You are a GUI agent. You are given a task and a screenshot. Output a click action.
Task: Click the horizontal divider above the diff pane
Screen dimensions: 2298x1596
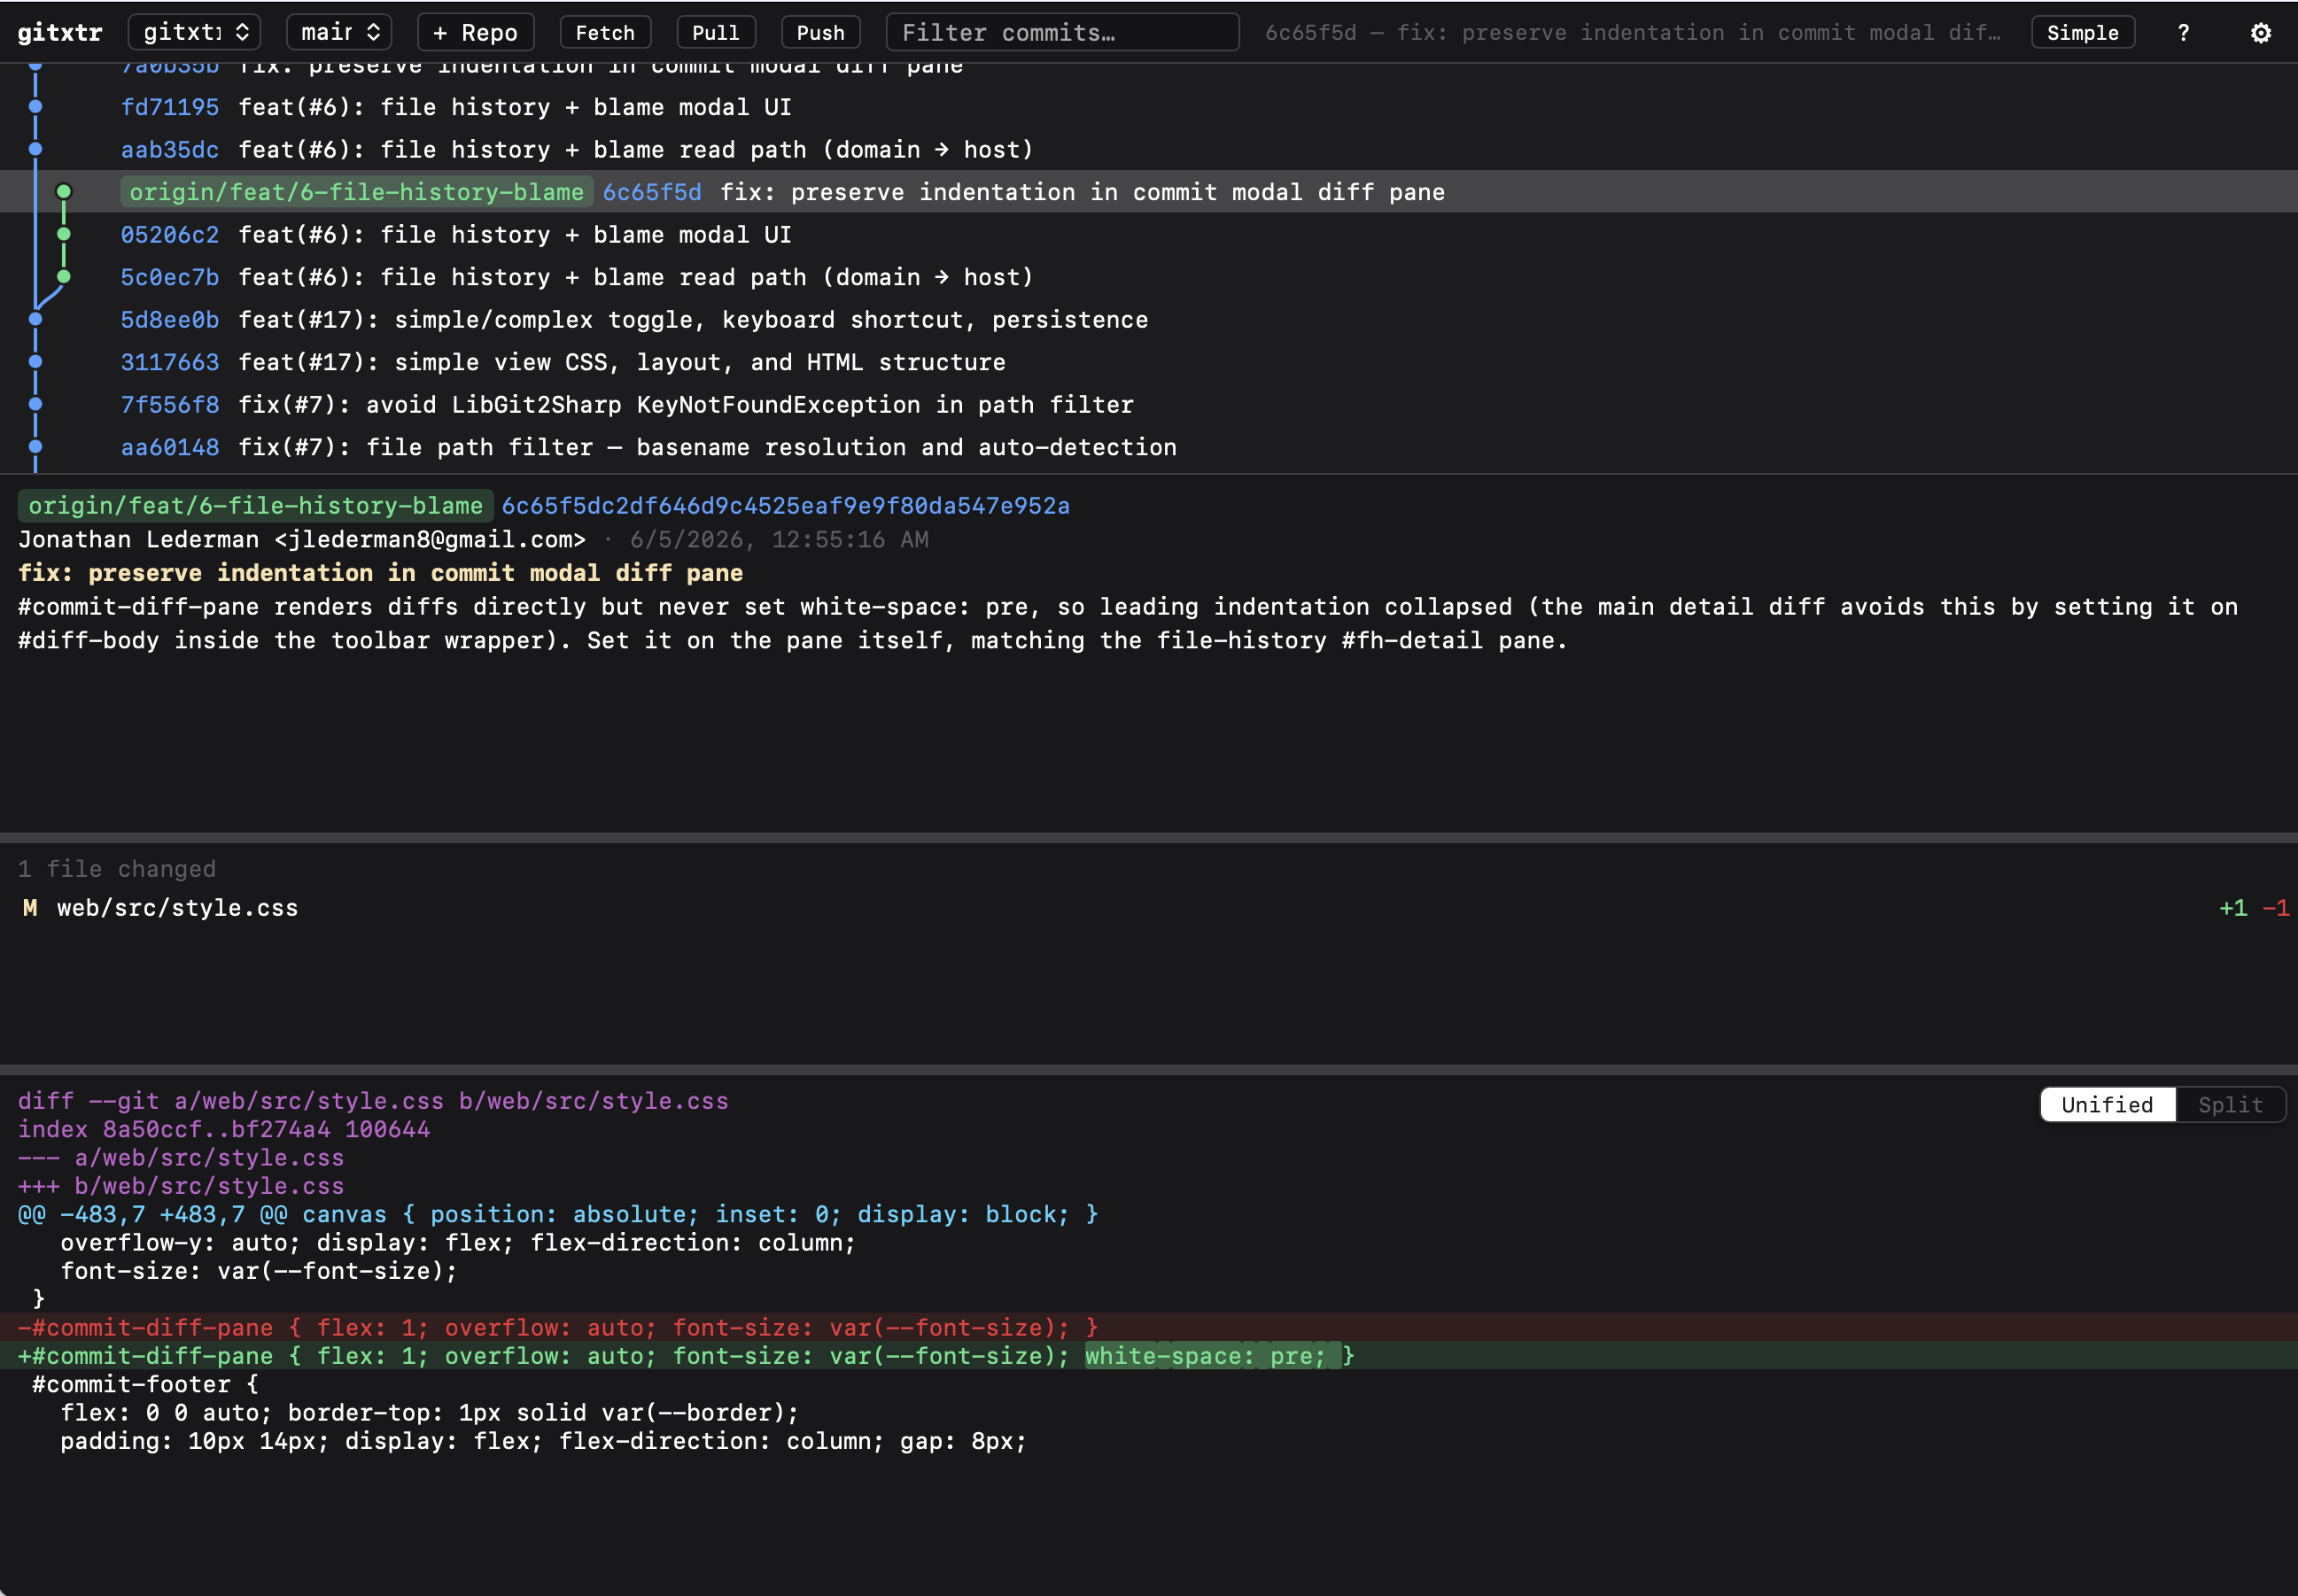coord(1149,1069)
